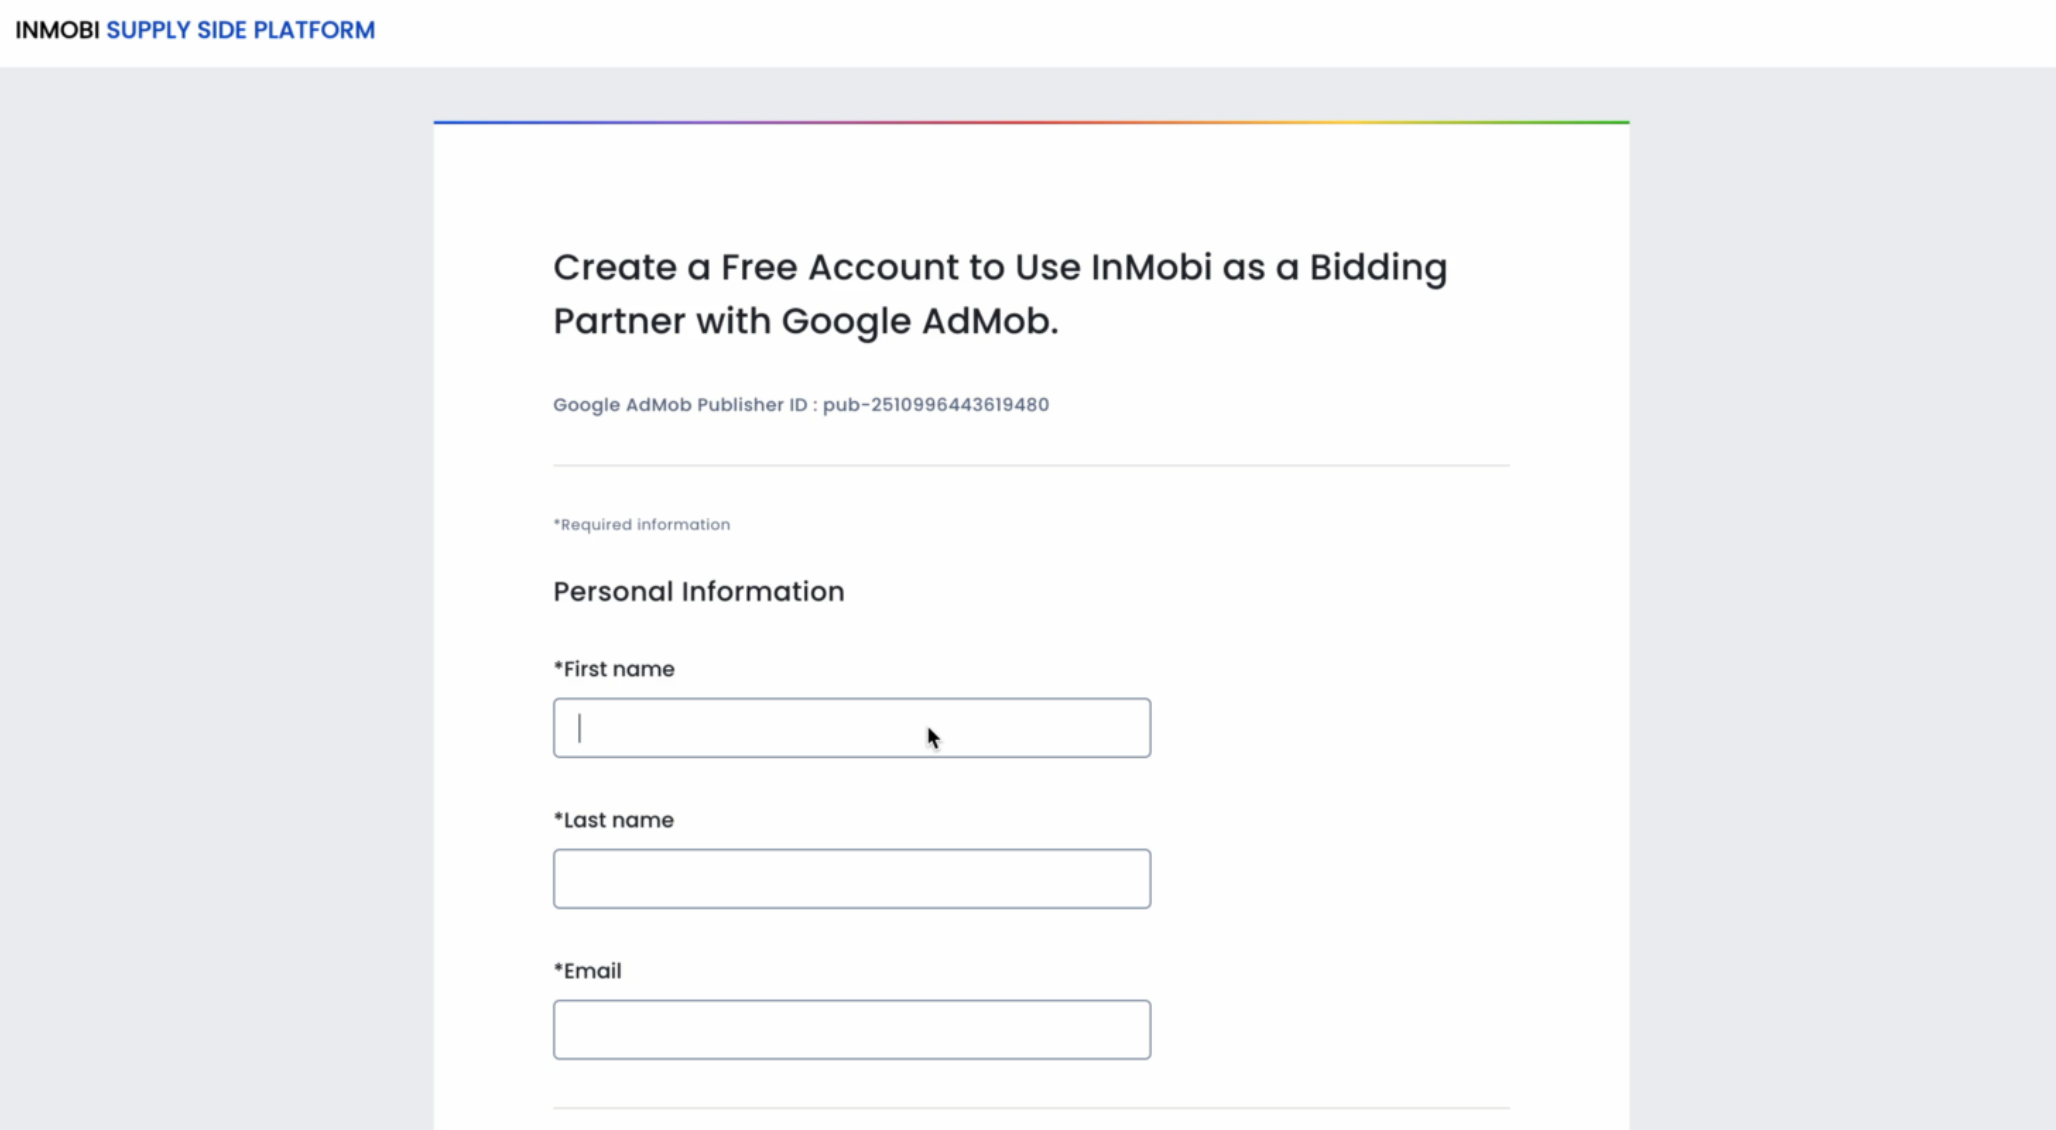The width and height of the screenshot is (2056, 1130).
Task: Click the "Personal Information" section heading
Action: (698, 591)
